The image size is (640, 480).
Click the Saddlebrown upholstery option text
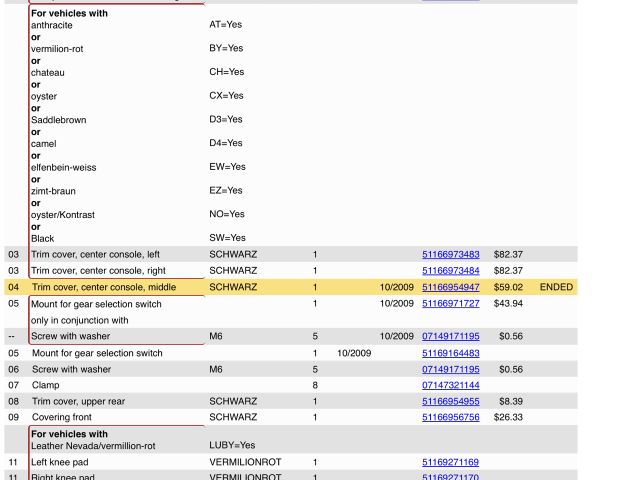pyautogui.click(x=58, y=120)
